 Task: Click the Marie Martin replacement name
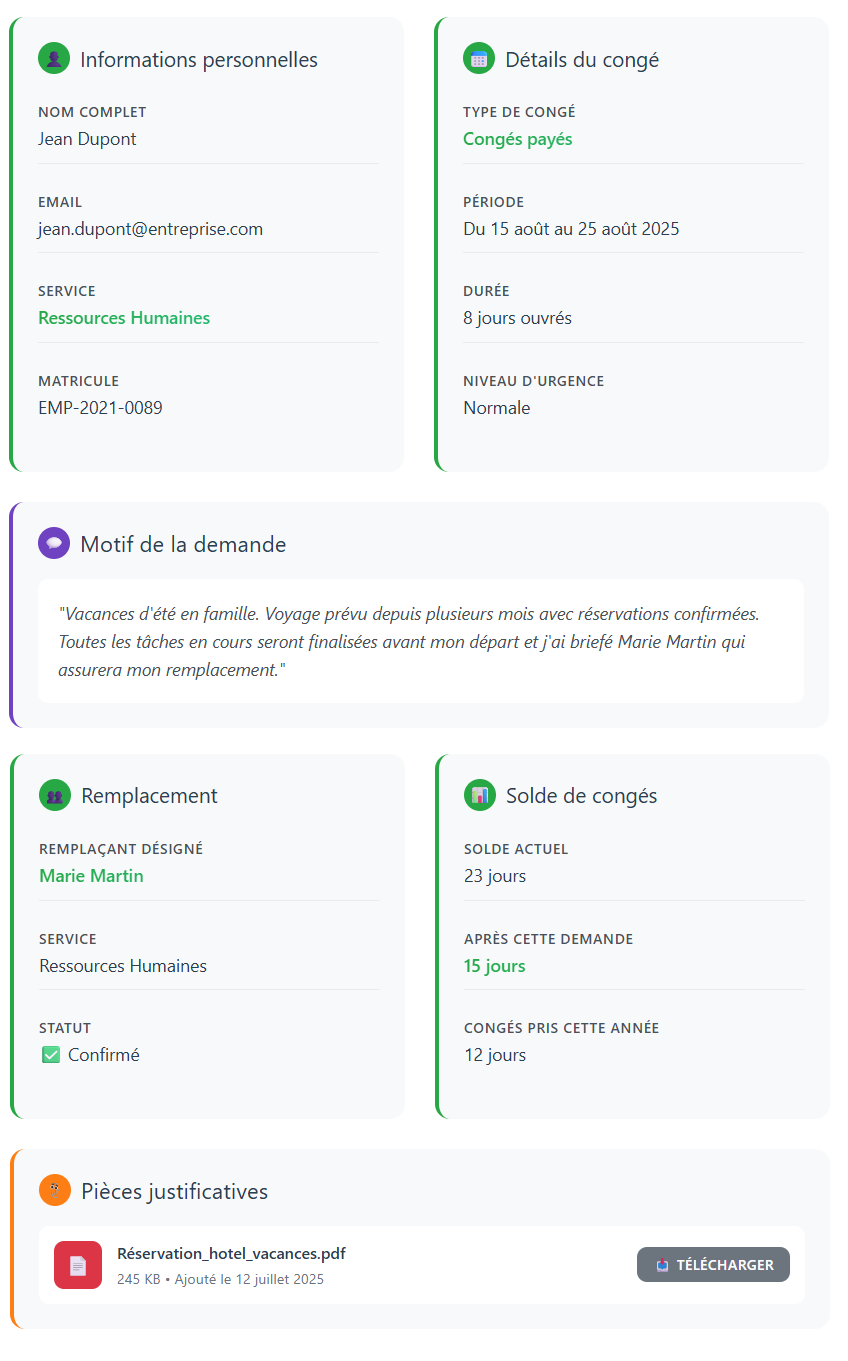[x=91, y=875]
